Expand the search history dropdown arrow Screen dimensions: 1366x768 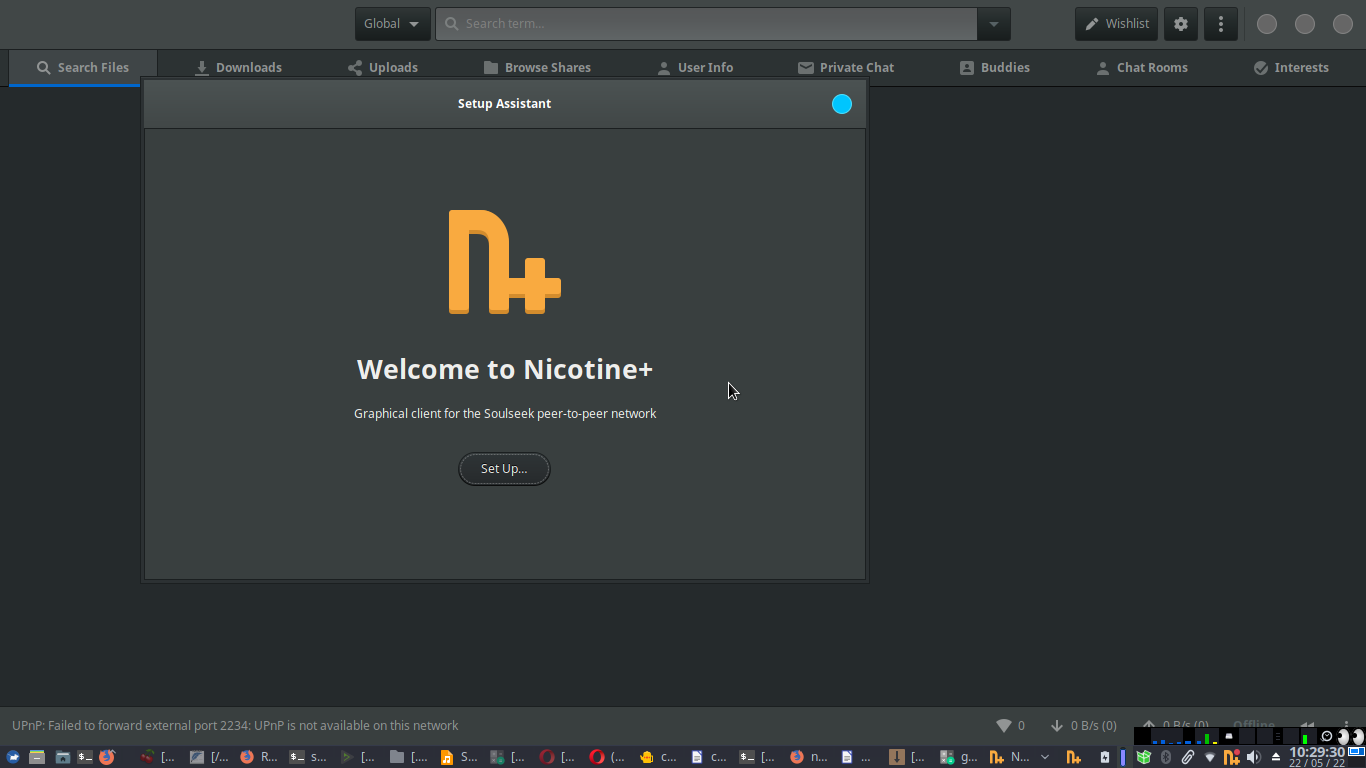[x=993, y=24]
